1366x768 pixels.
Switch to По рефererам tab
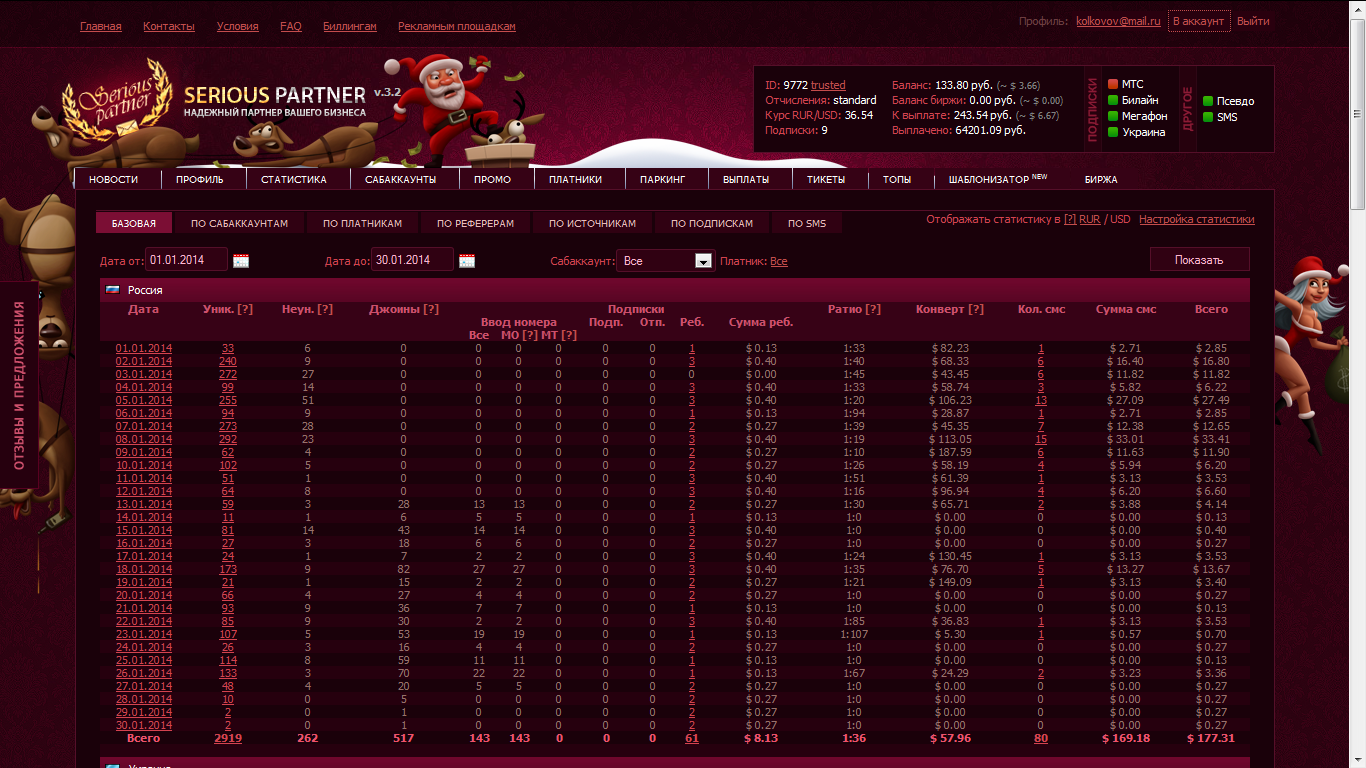pos(476,223)
